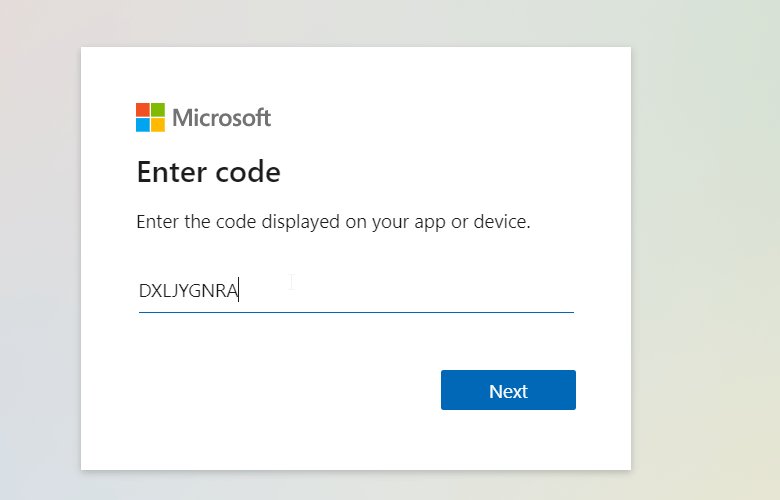Screen dimensions: 780x500
Task: Click the instruction text about app or device
Action: pyautogui.click(x=333, y=221)
